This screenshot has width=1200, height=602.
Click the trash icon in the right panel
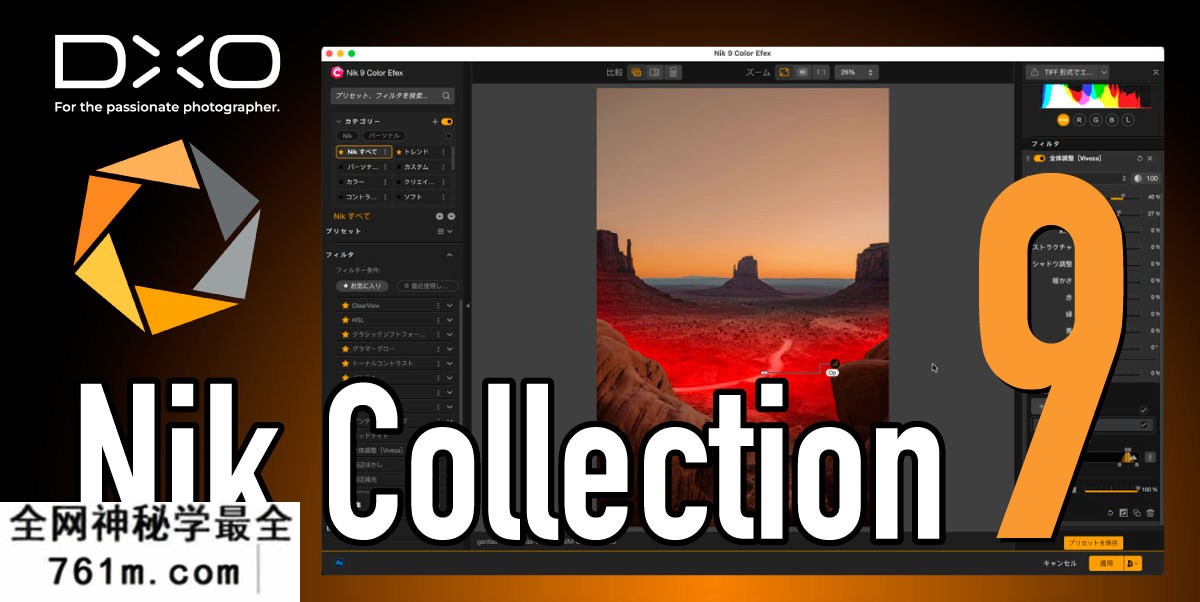(x=1150, y=513)
